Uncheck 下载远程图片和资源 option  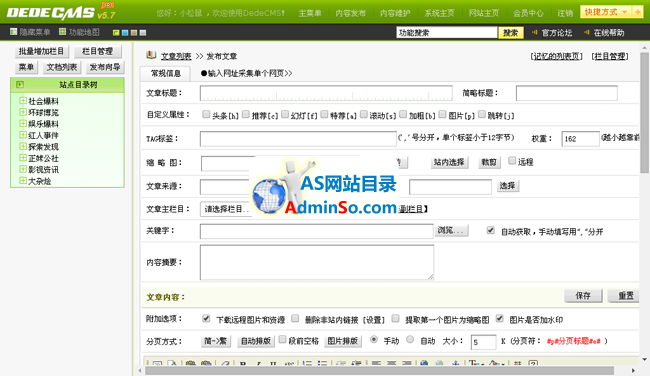[x=206, y=318]
